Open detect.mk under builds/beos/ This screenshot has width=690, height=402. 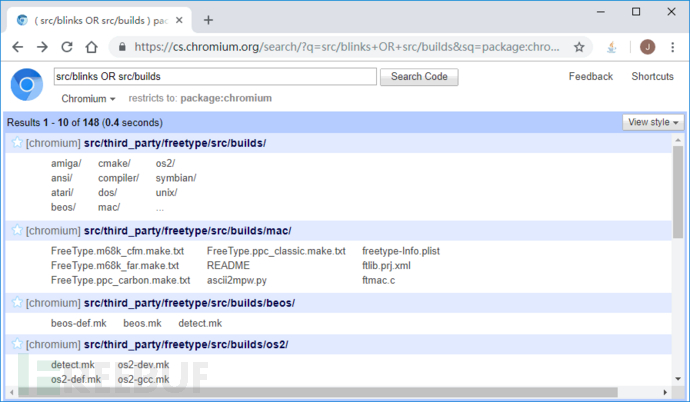pos(200,323)
